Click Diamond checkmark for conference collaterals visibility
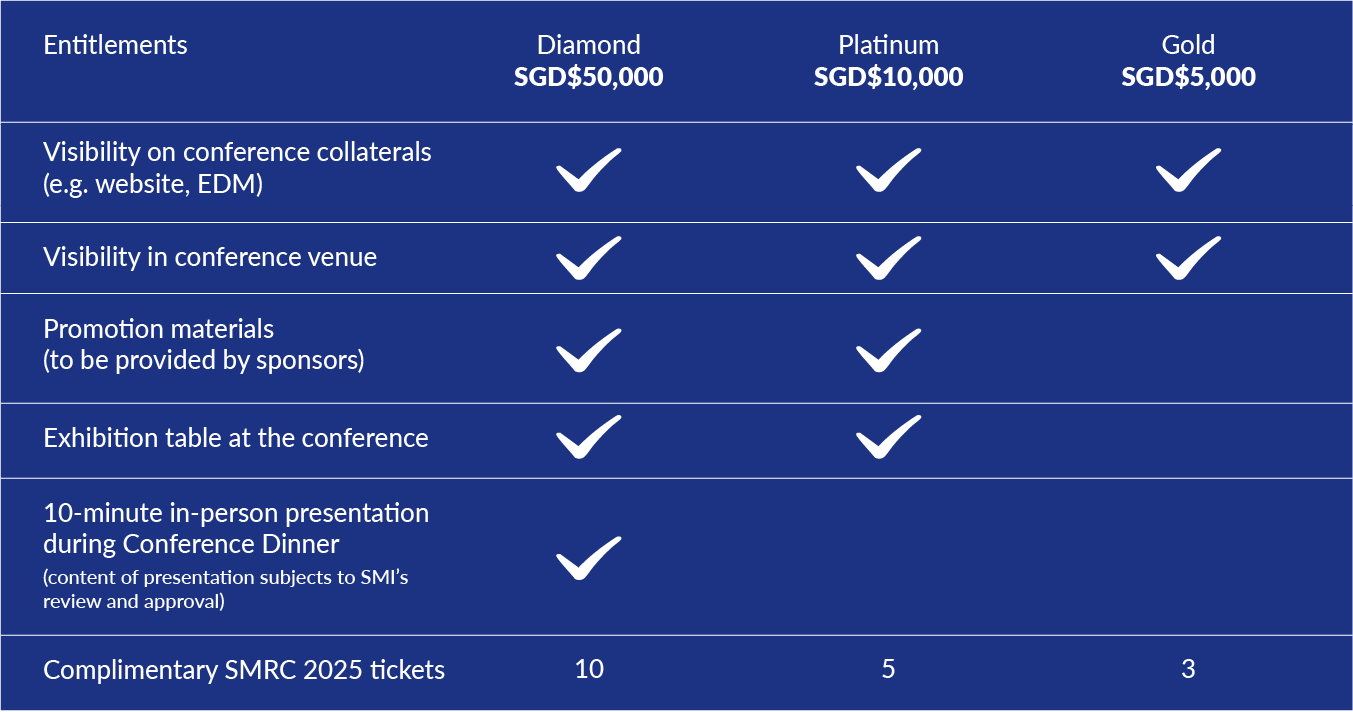This screenshot has height=712, width=1353. click(588, 170)
